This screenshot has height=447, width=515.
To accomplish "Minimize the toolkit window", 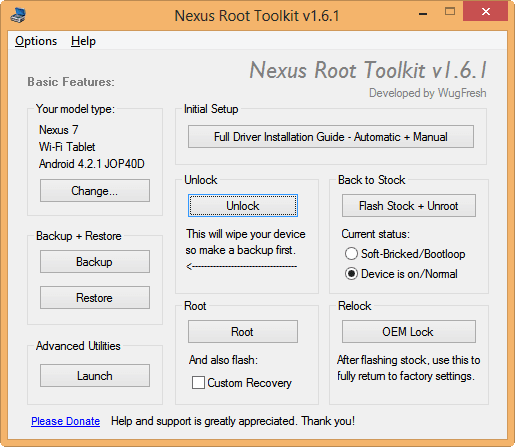I will [423, 14].
